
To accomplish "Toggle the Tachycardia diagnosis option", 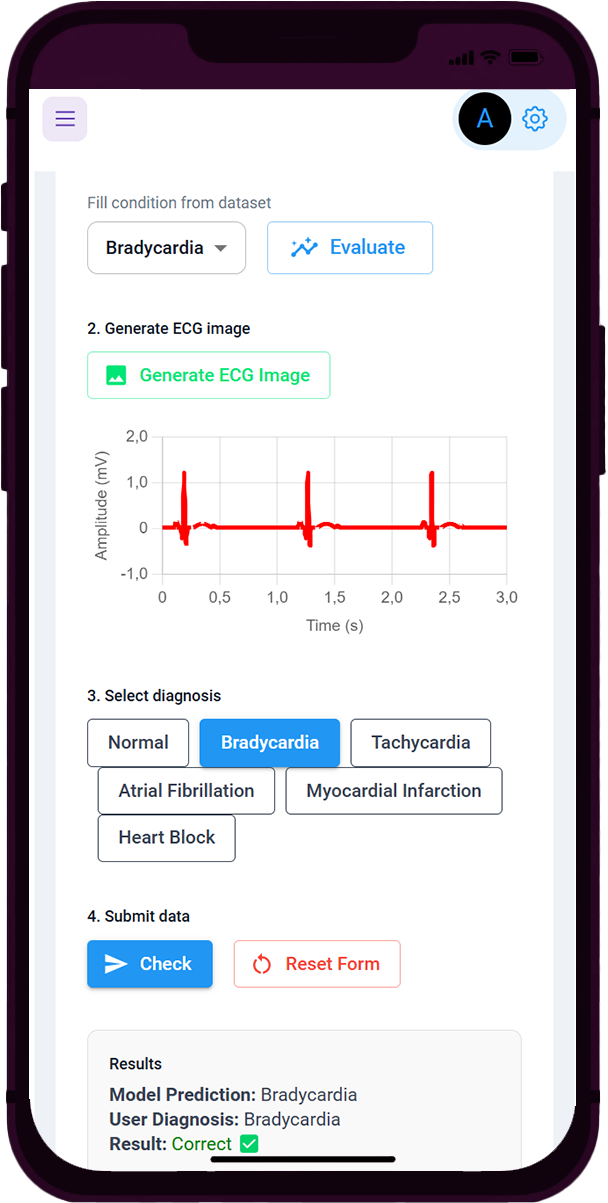I will (x=420, y=743).
